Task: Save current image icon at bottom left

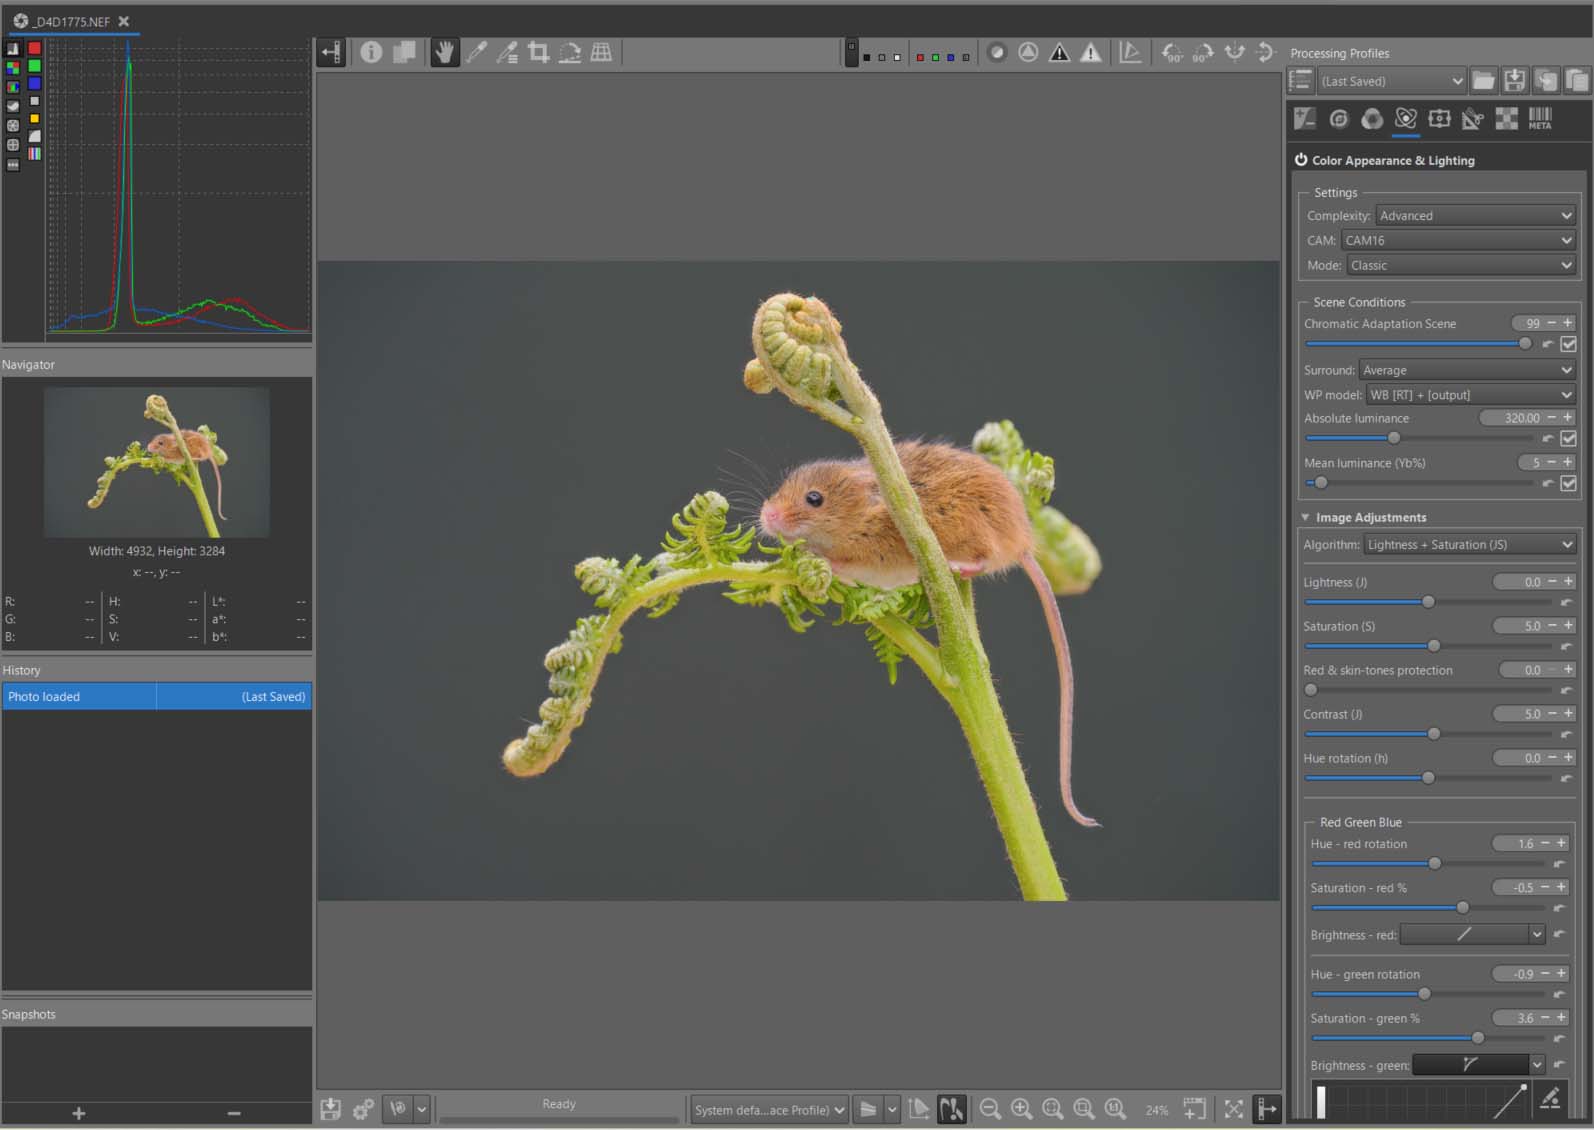Action: click(331, 1108)
